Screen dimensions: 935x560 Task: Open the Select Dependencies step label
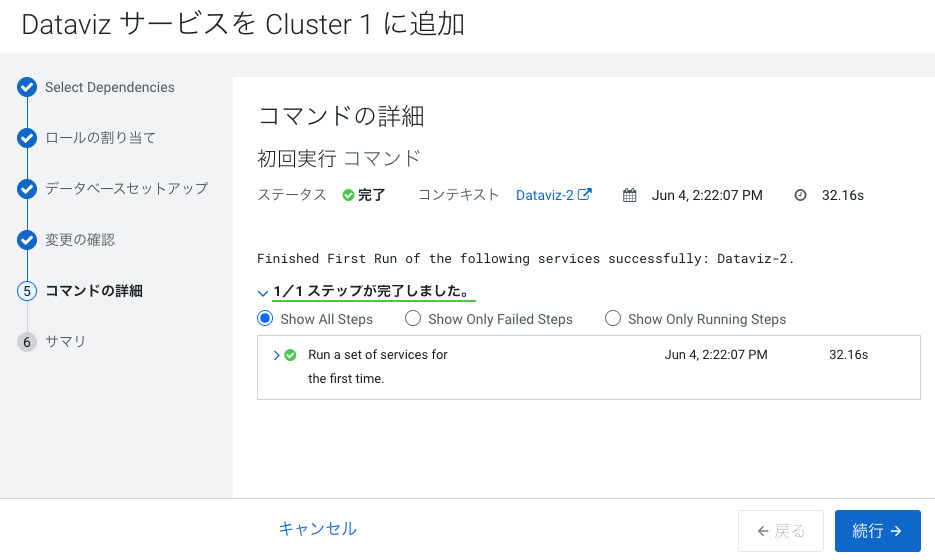[110, 87]
